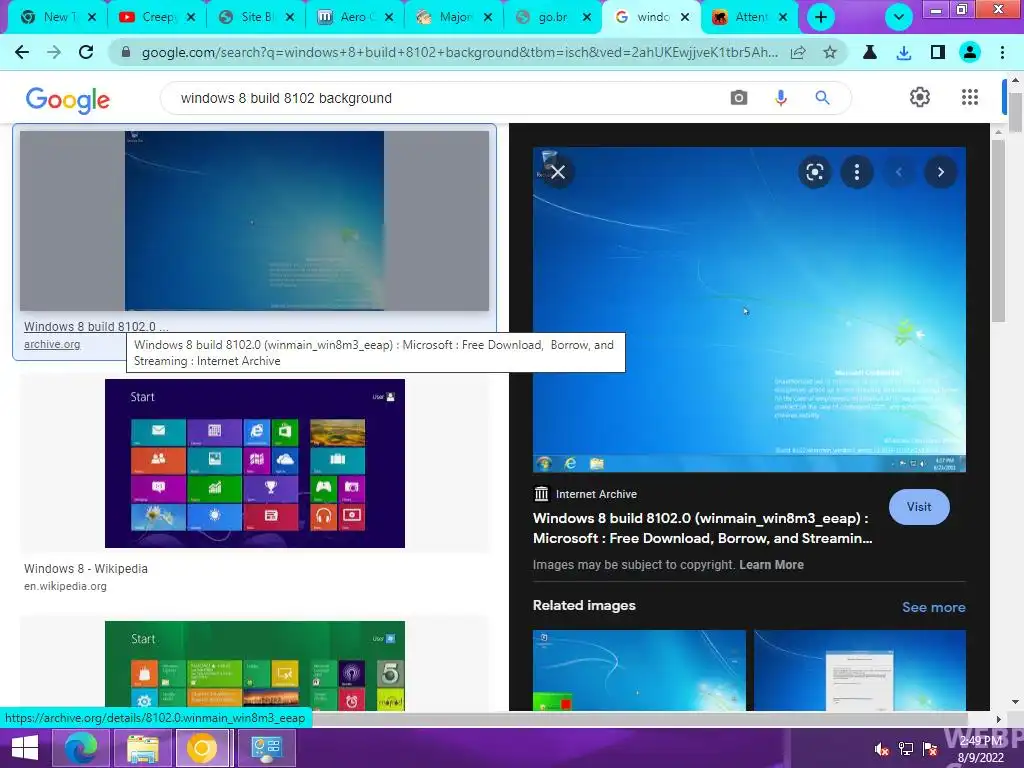Bookmark this page with the star icon
1024x768 pixels.
[829, 52]
